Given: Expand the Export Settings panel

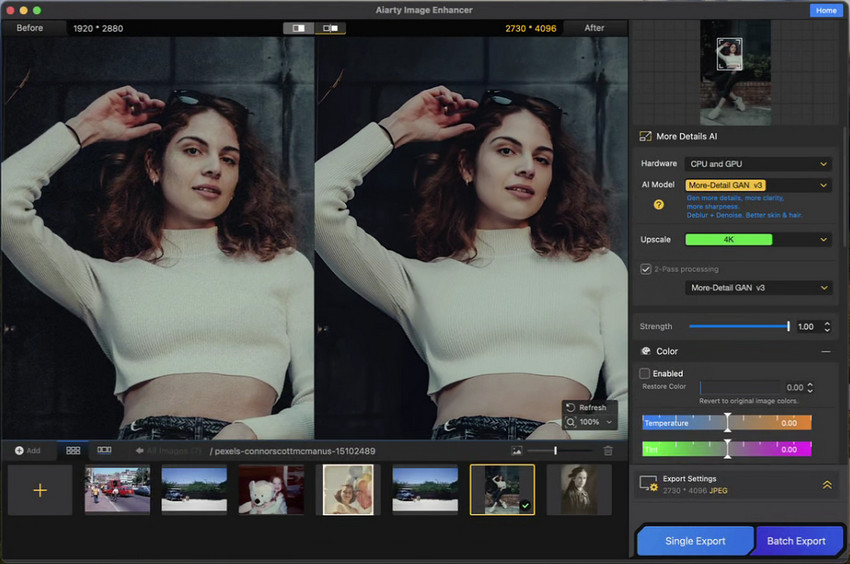Looking at the screenshot, I should (827, 484).
